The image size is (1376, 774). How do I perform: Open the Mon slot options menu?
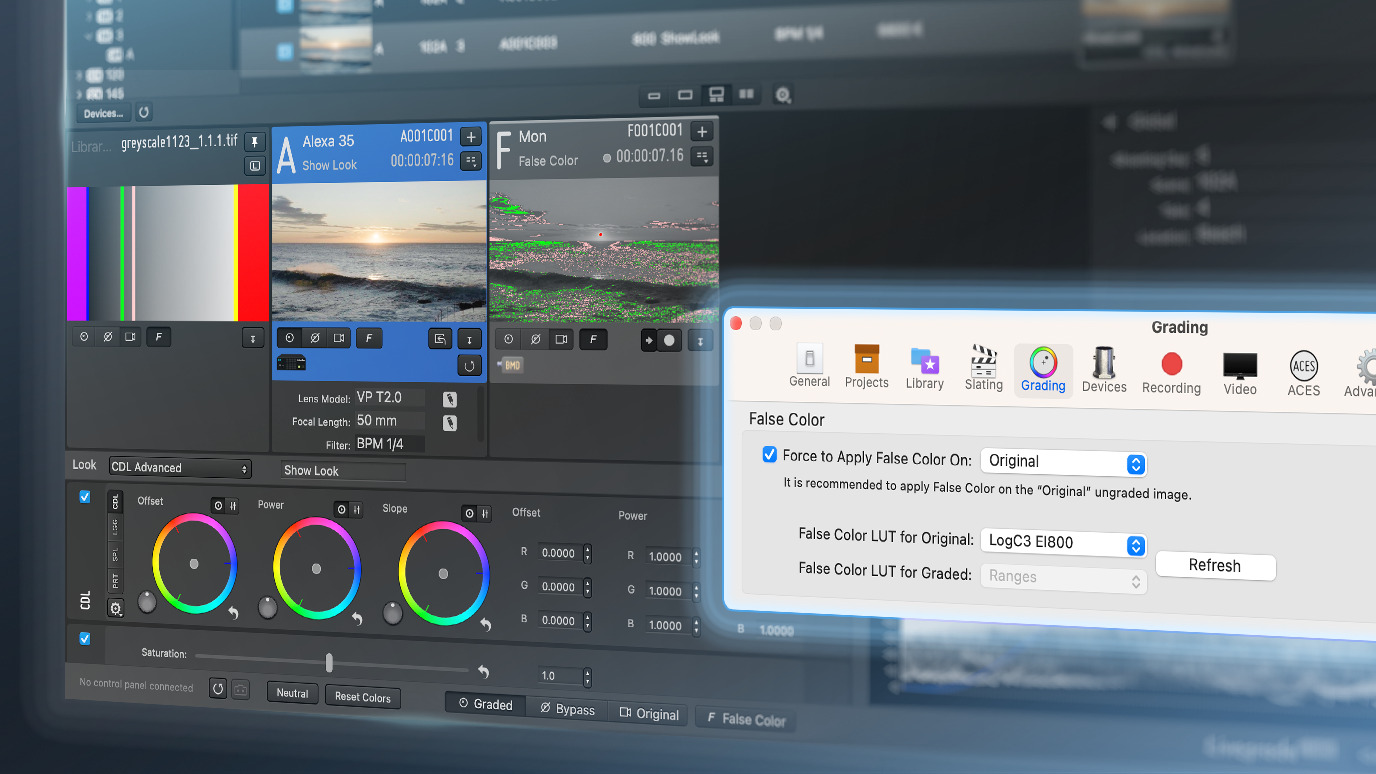coord(703,156)
